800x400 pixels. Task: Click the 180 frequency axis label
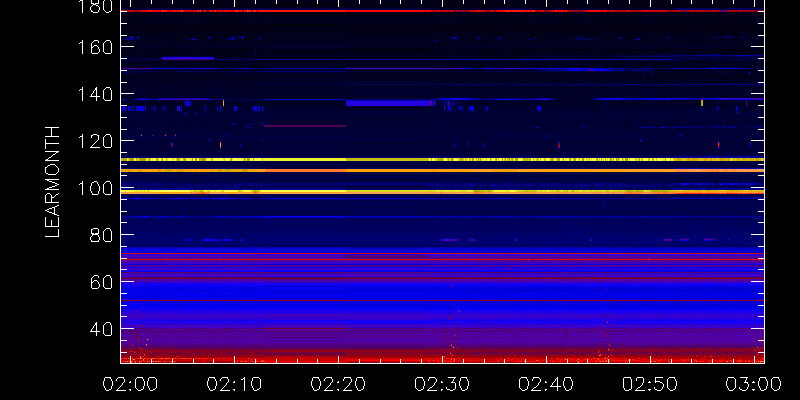coord(95,6)
